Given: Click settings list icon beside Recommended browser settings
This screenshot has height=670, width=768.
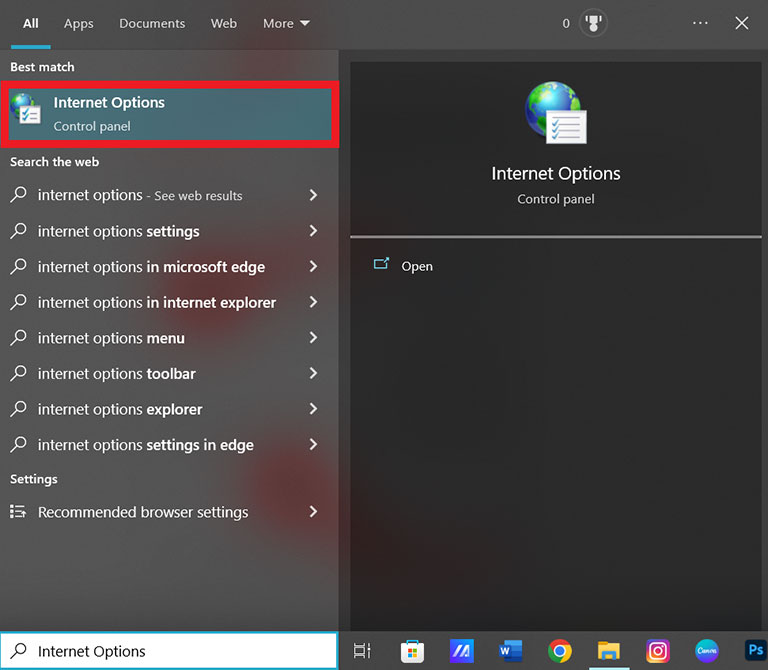Looking at the screenshot, I should (18, 512).
